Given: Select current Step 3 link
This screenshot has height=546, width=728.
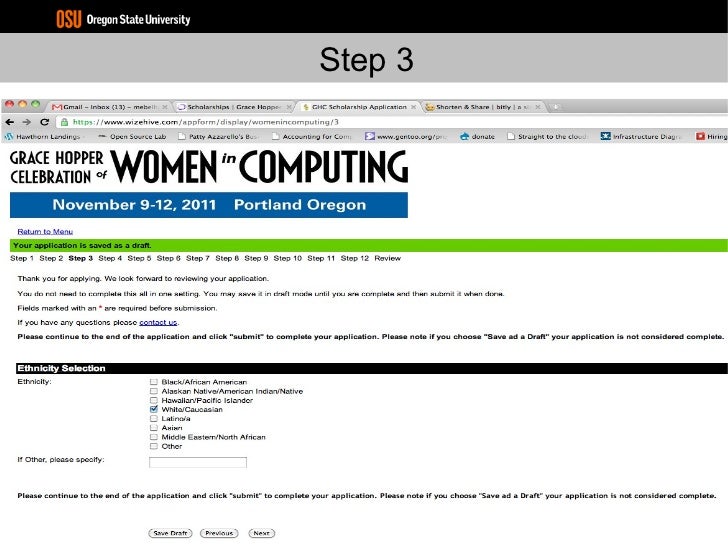Looking at the screenshot, I should tap(81, 258).
